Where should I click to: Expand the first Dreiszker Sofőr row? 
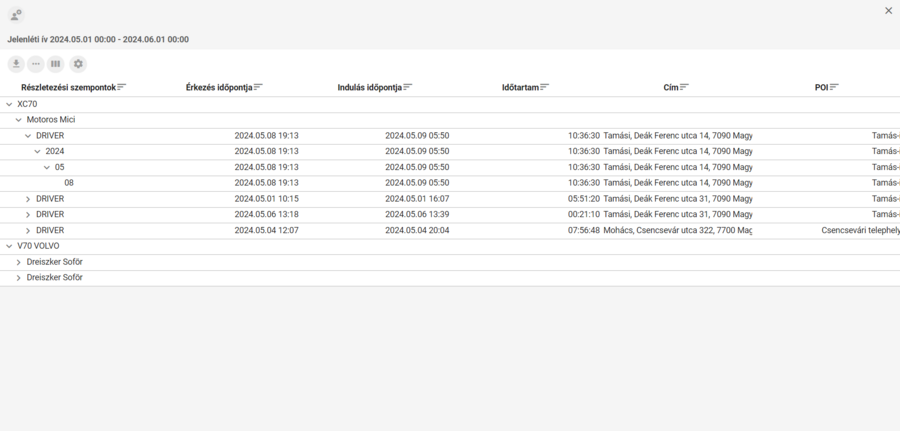(x=19, y=262)
